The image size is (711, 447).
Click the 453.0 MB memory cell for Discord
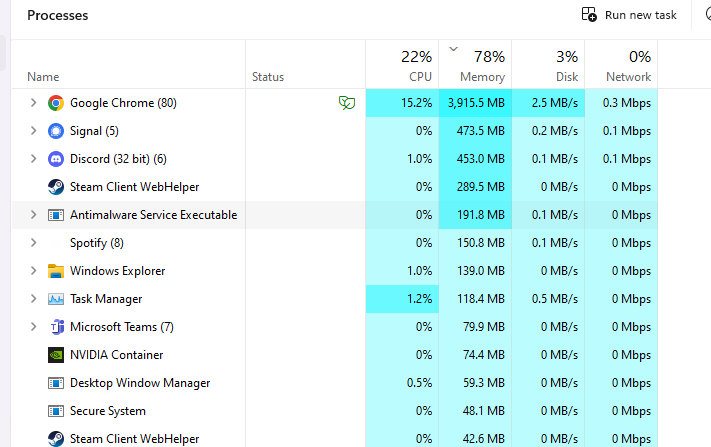475,159
